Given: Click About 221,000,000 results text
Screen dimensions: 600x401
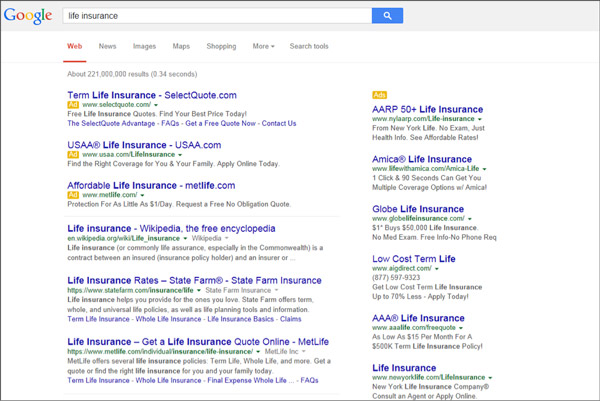Looking at the screenshot, I should [x=132, y=74].
